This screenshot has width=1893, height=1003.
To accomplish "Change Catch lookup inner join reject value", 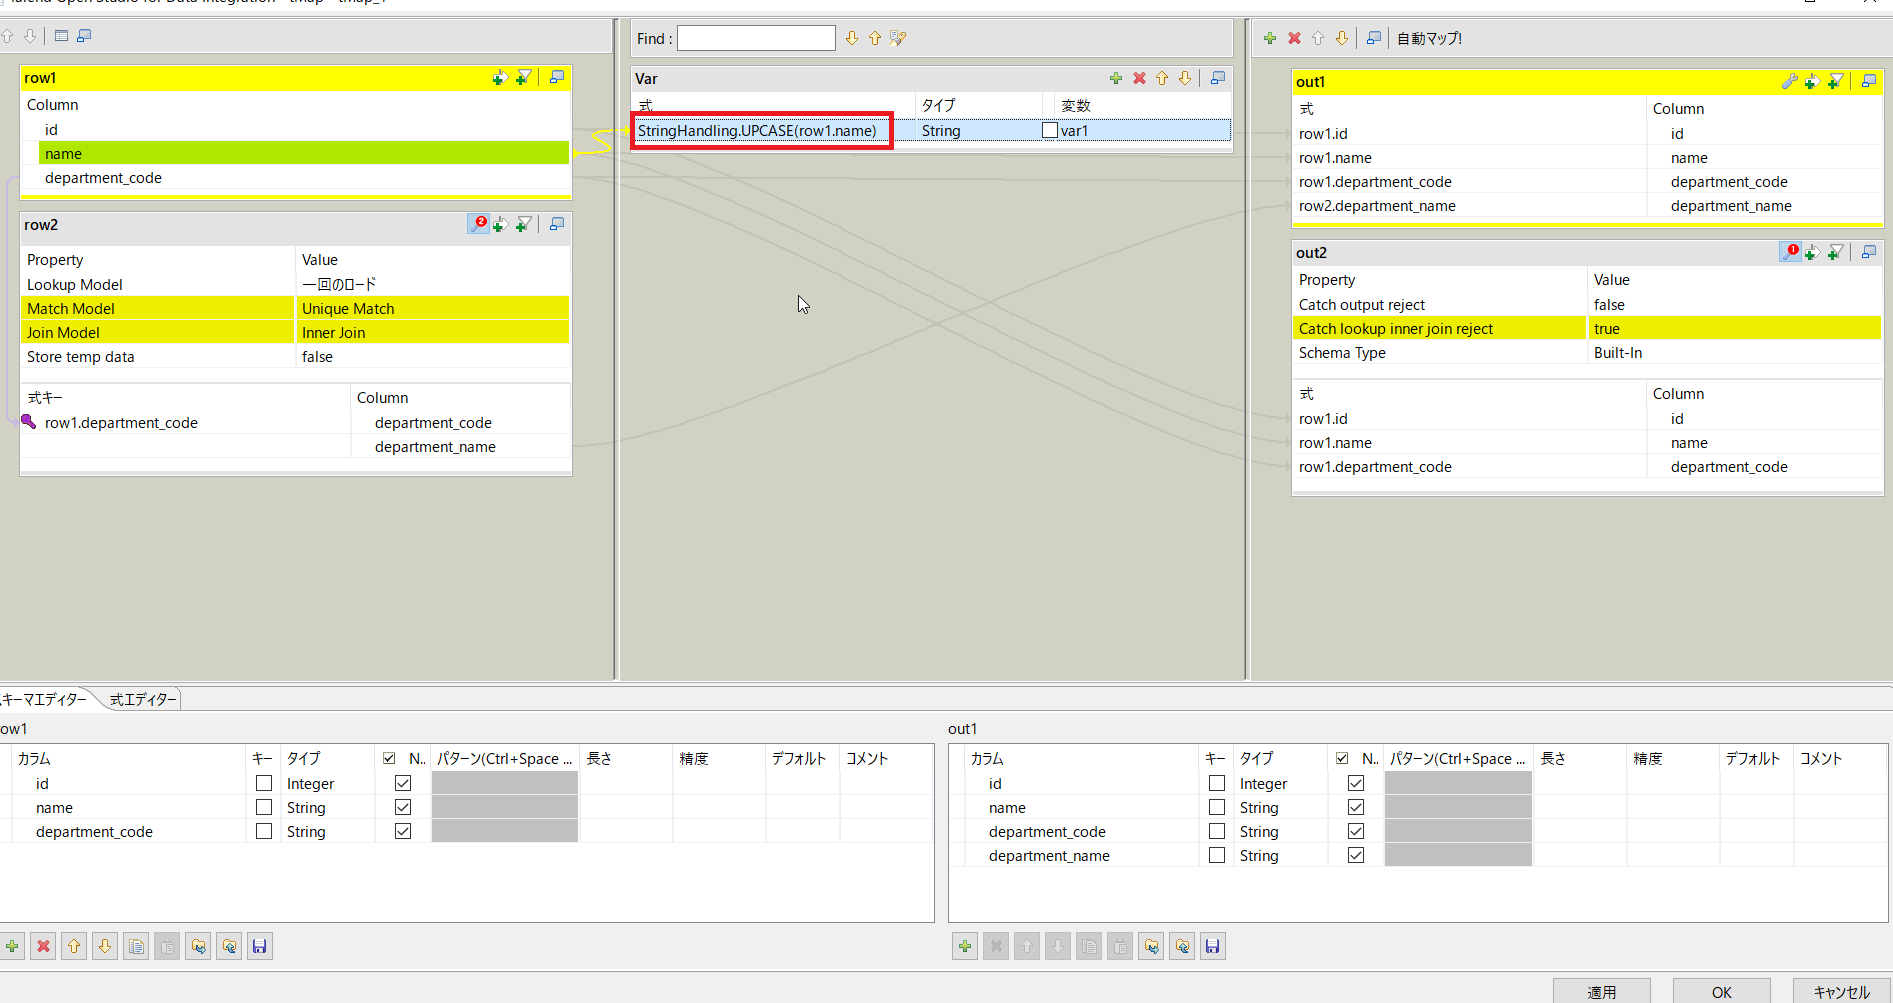I will point(1733,329).
